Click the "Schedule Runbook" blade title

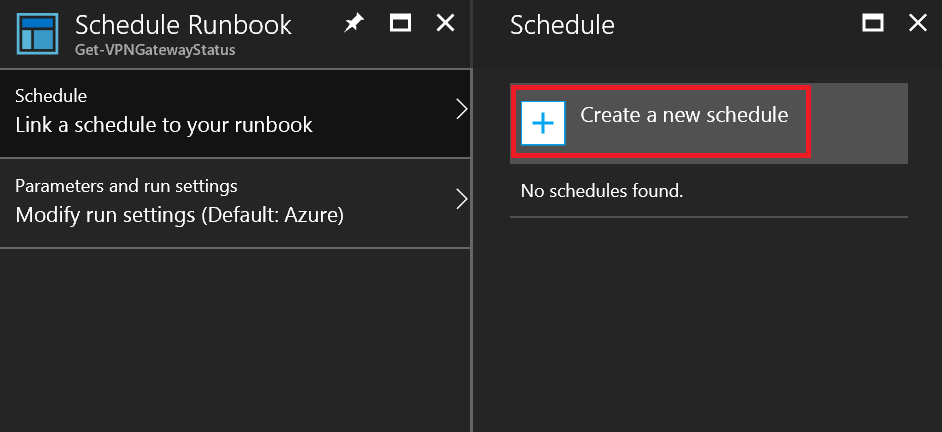(x=183, y=24)
